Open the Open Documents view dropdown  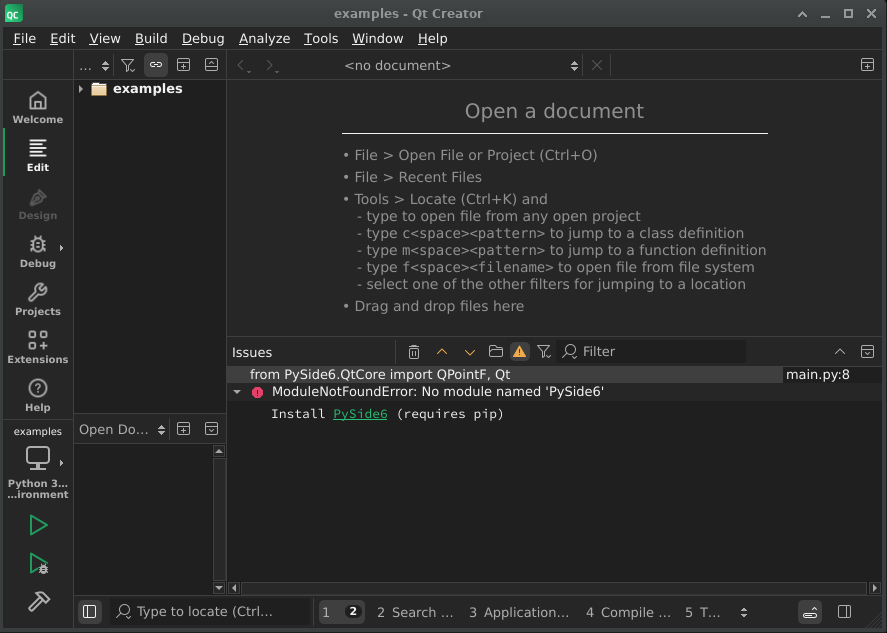coord(122,429)
